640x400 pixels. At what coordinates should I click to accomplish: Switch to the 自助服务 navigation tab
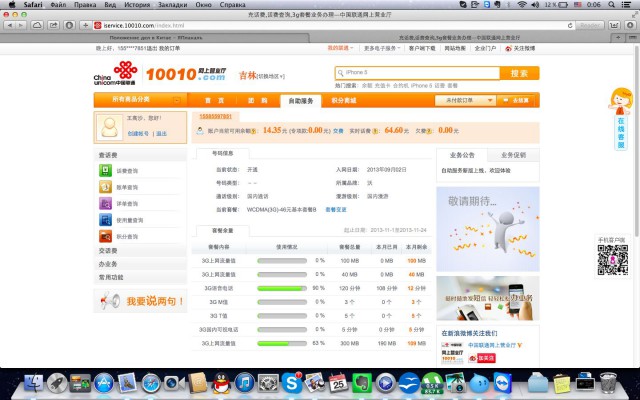pyautogui.click(x=301, y=101)
